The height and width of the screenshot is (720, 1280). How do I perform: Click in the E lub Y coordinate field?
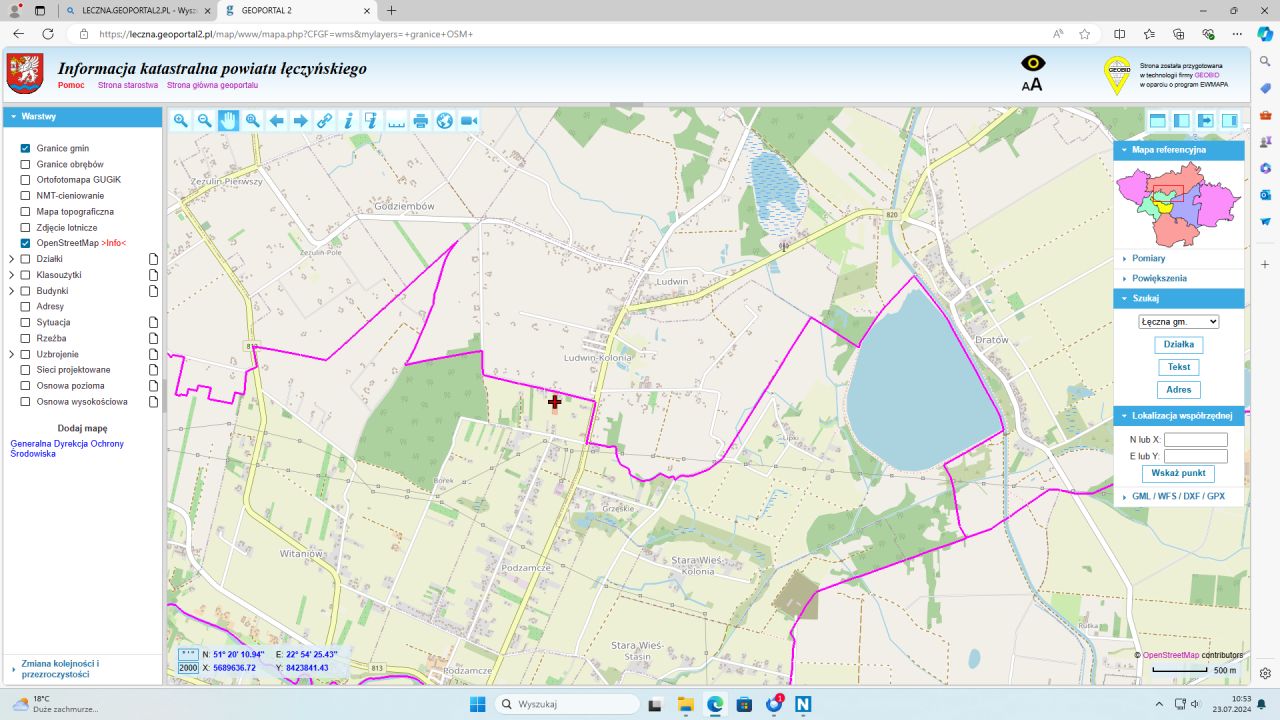1196,456
